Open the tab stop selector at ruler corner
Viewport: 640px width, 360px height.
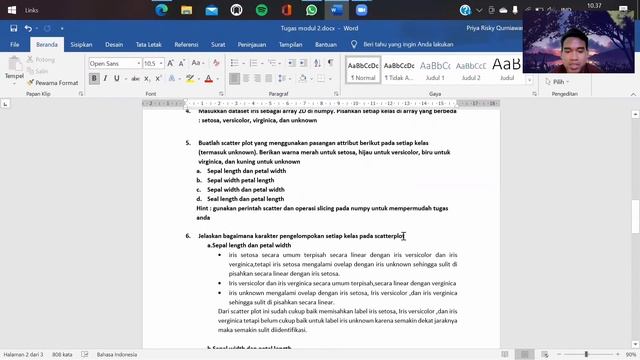[x=5, y=104]
